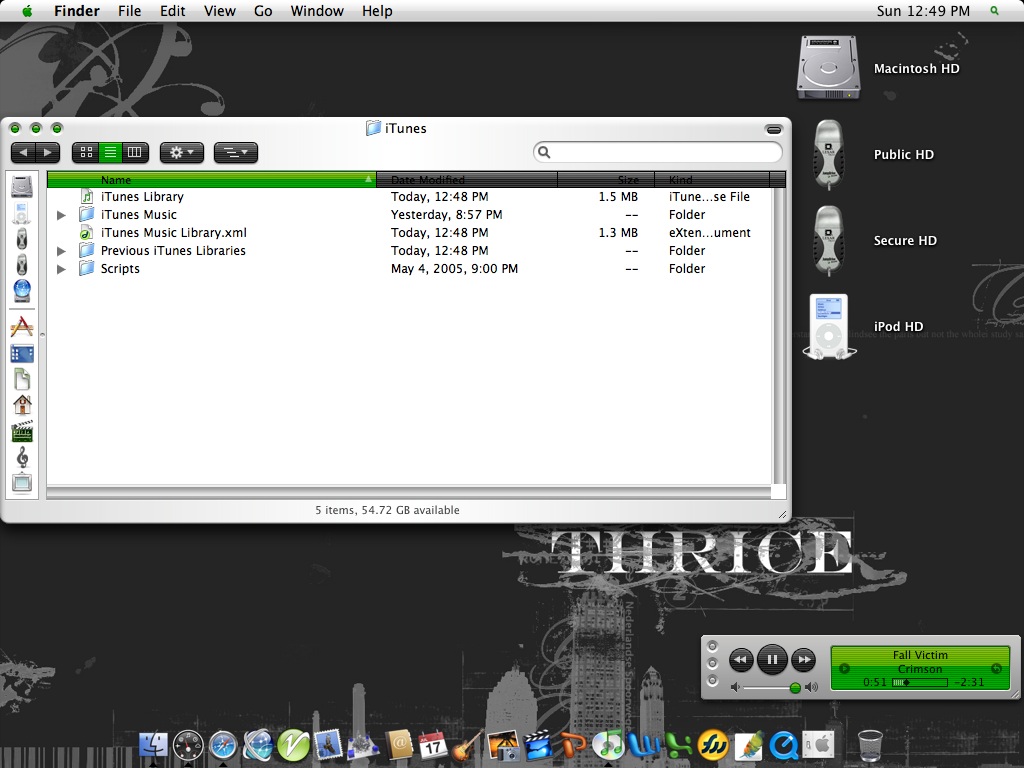Sort by the Kind column header
The image size is (1024, 768).
tap(712, 179)
